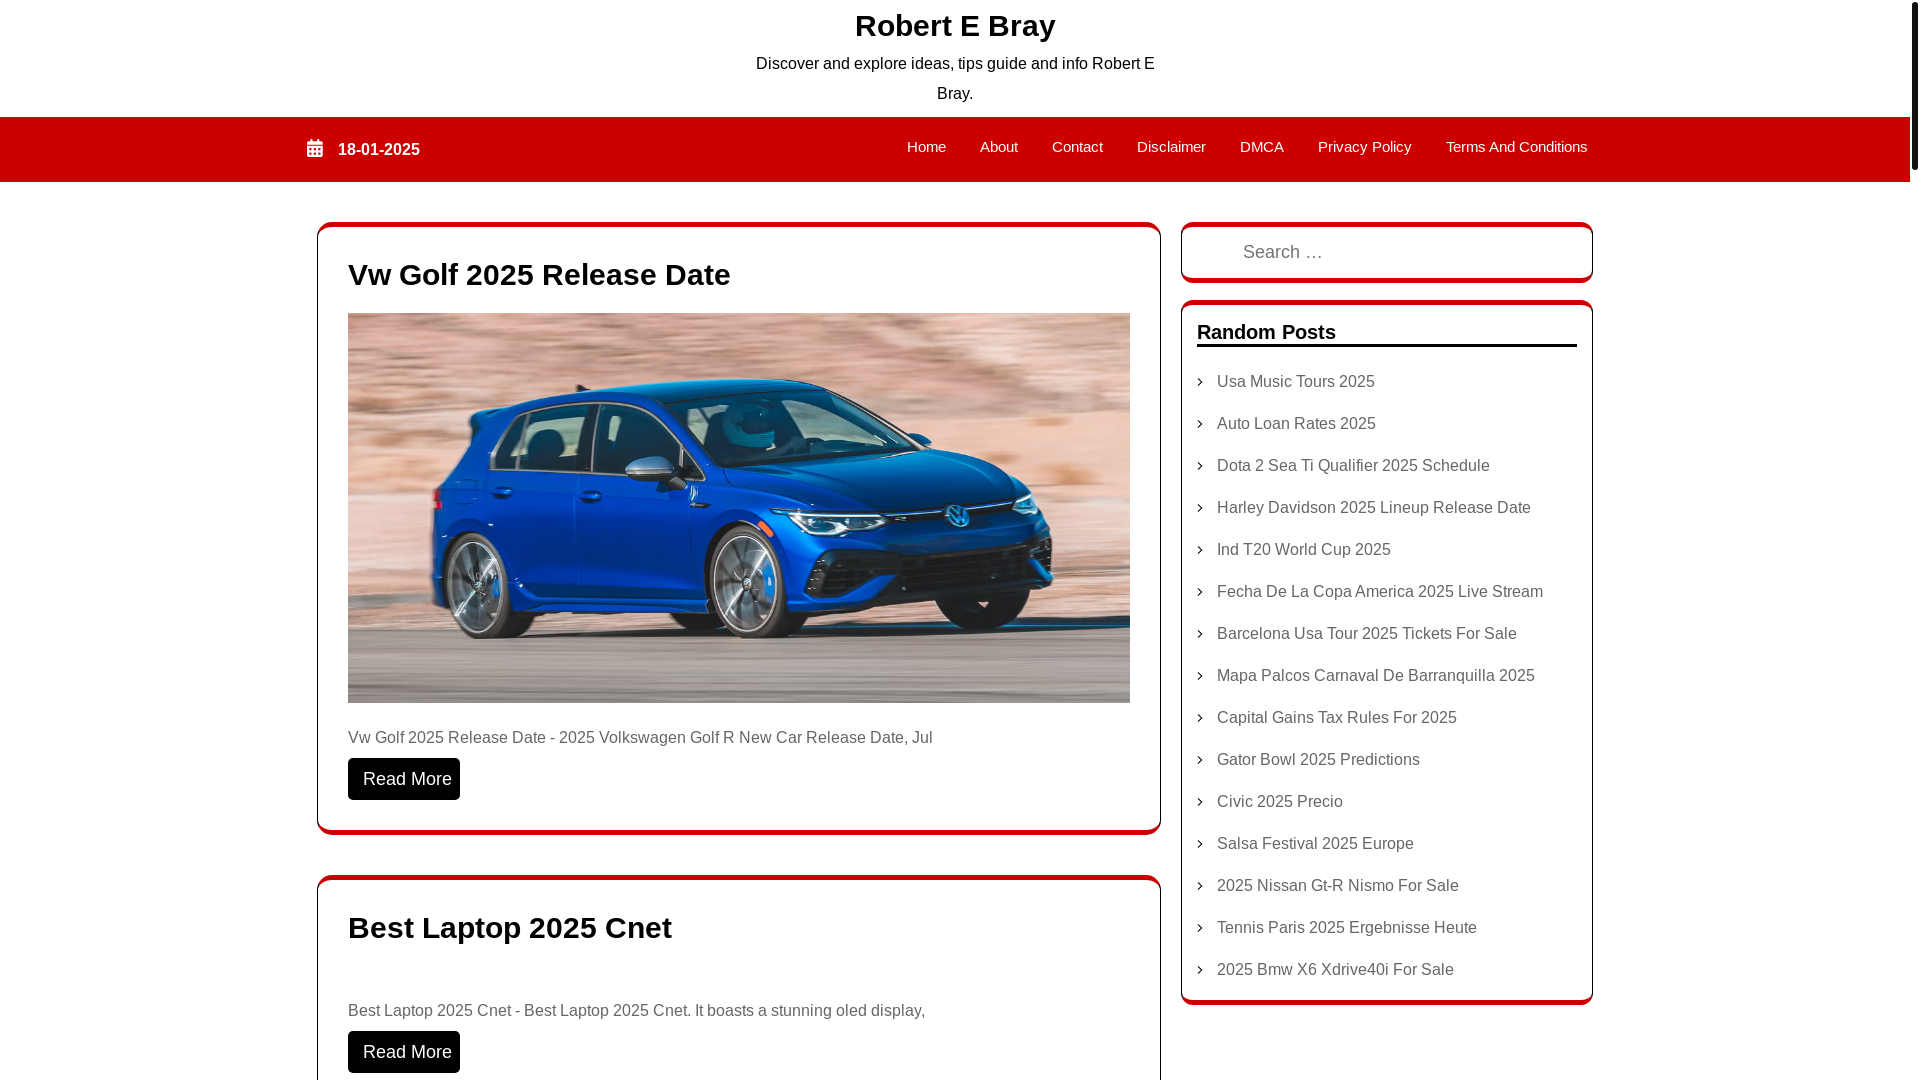Open the Vw Golf 2025 Release Date post title

539,275
